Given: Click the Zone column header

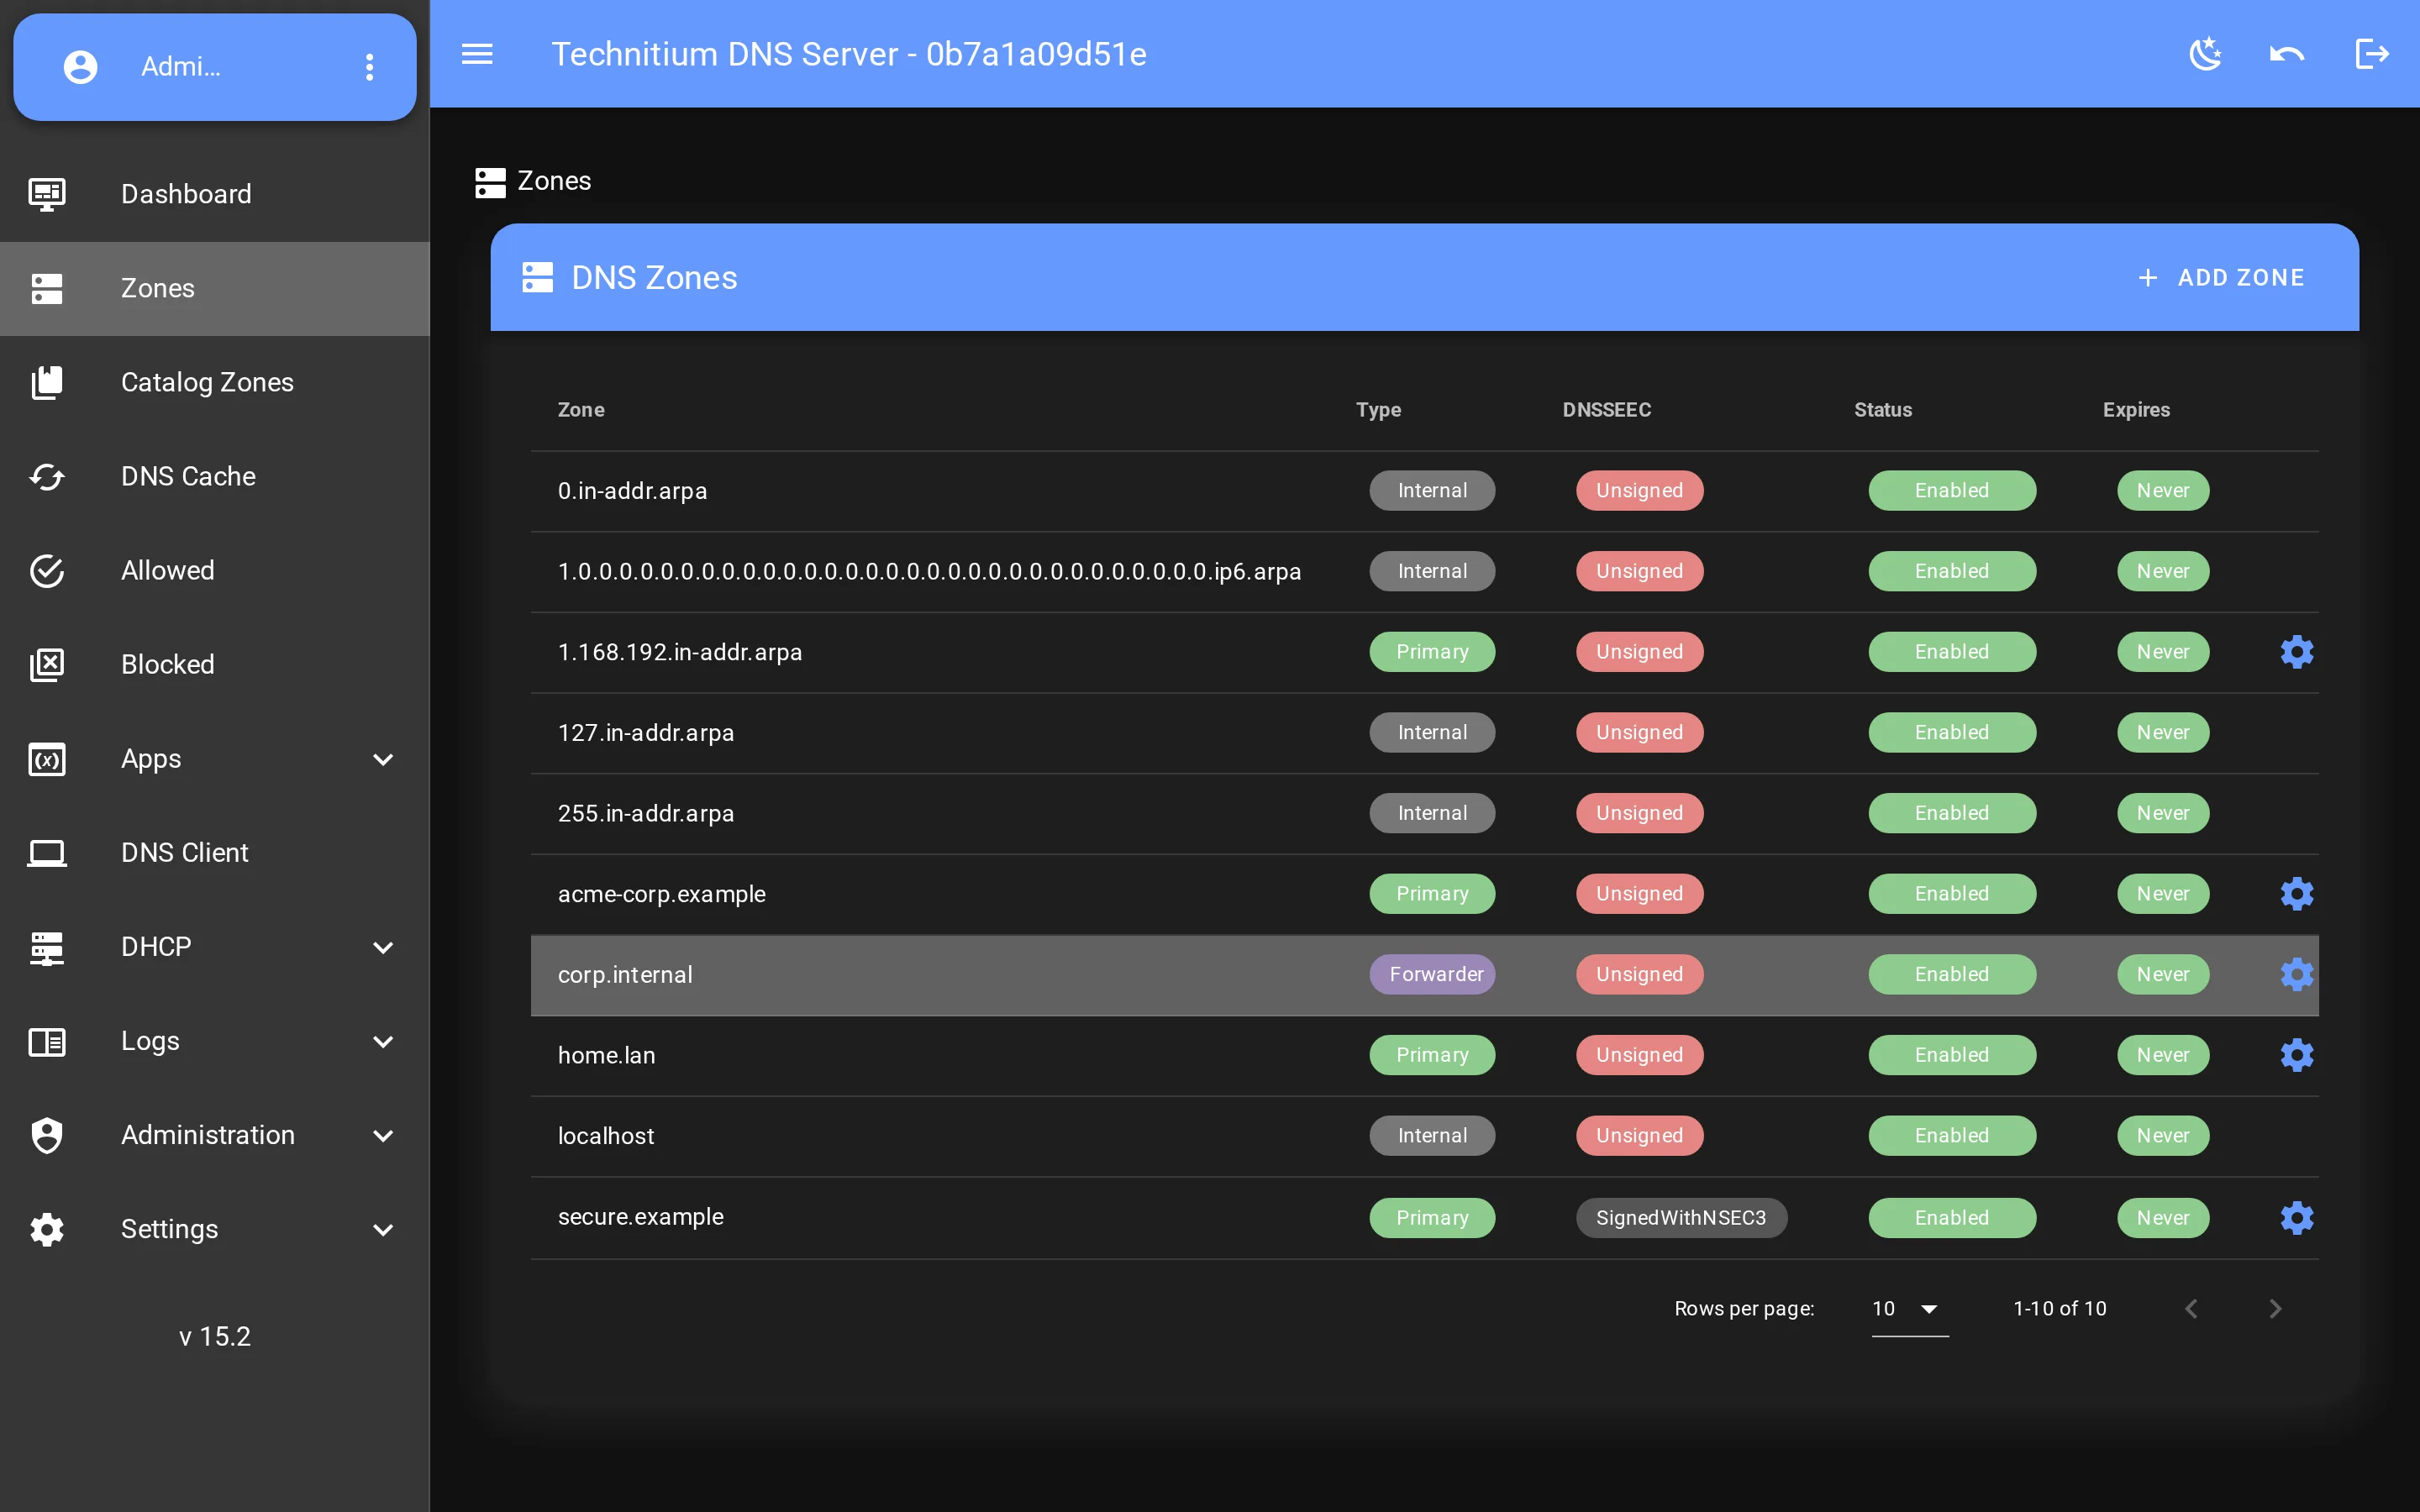Looking at the screenshot, I should click(x=581, y=410).
